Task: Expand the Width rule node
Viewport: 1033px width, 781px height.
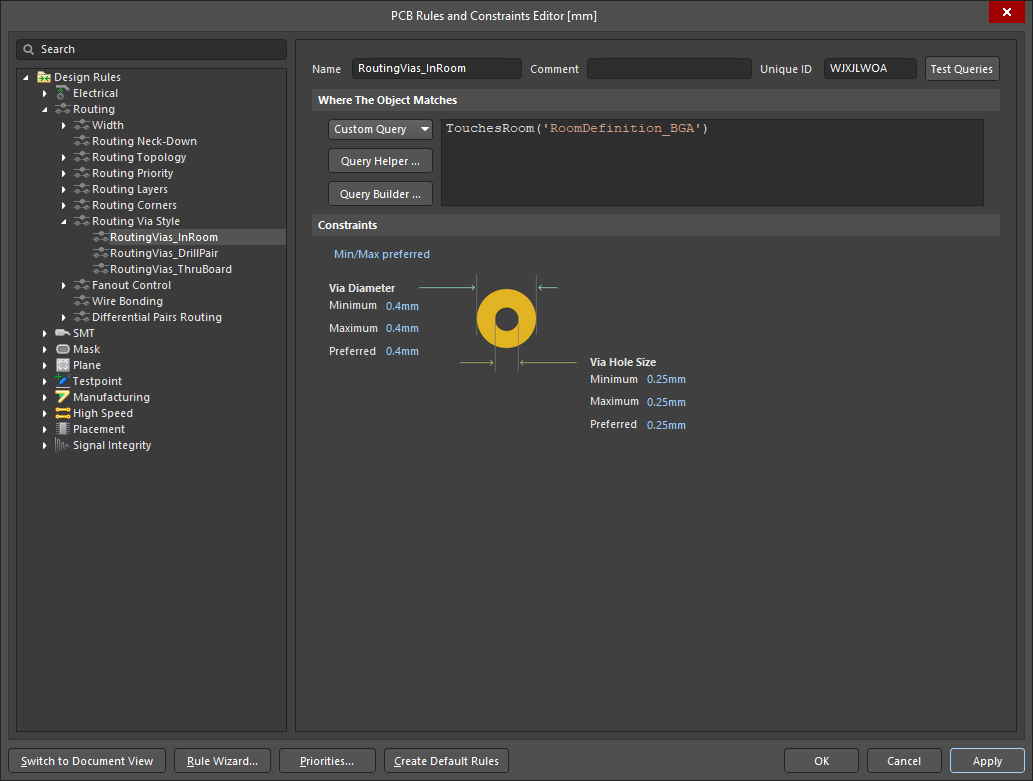Action: tap(64, 125)
